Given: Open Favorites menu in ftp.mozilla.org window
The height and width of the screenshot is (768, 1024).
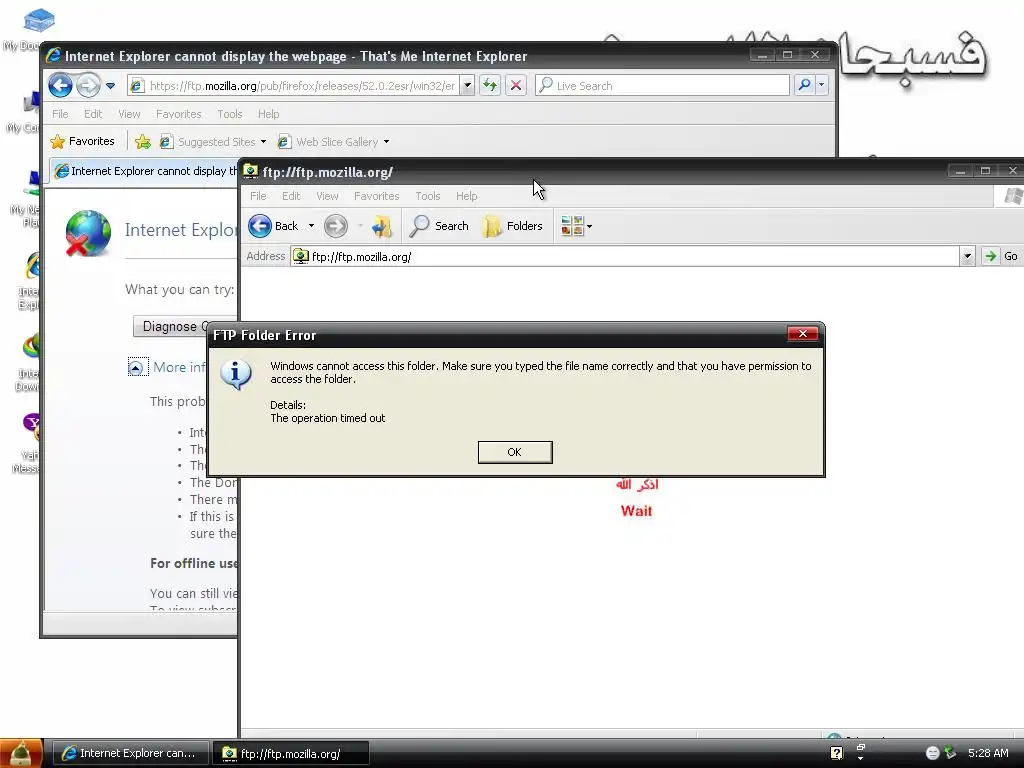Looking at the screenshot, I should coord(376,196).
